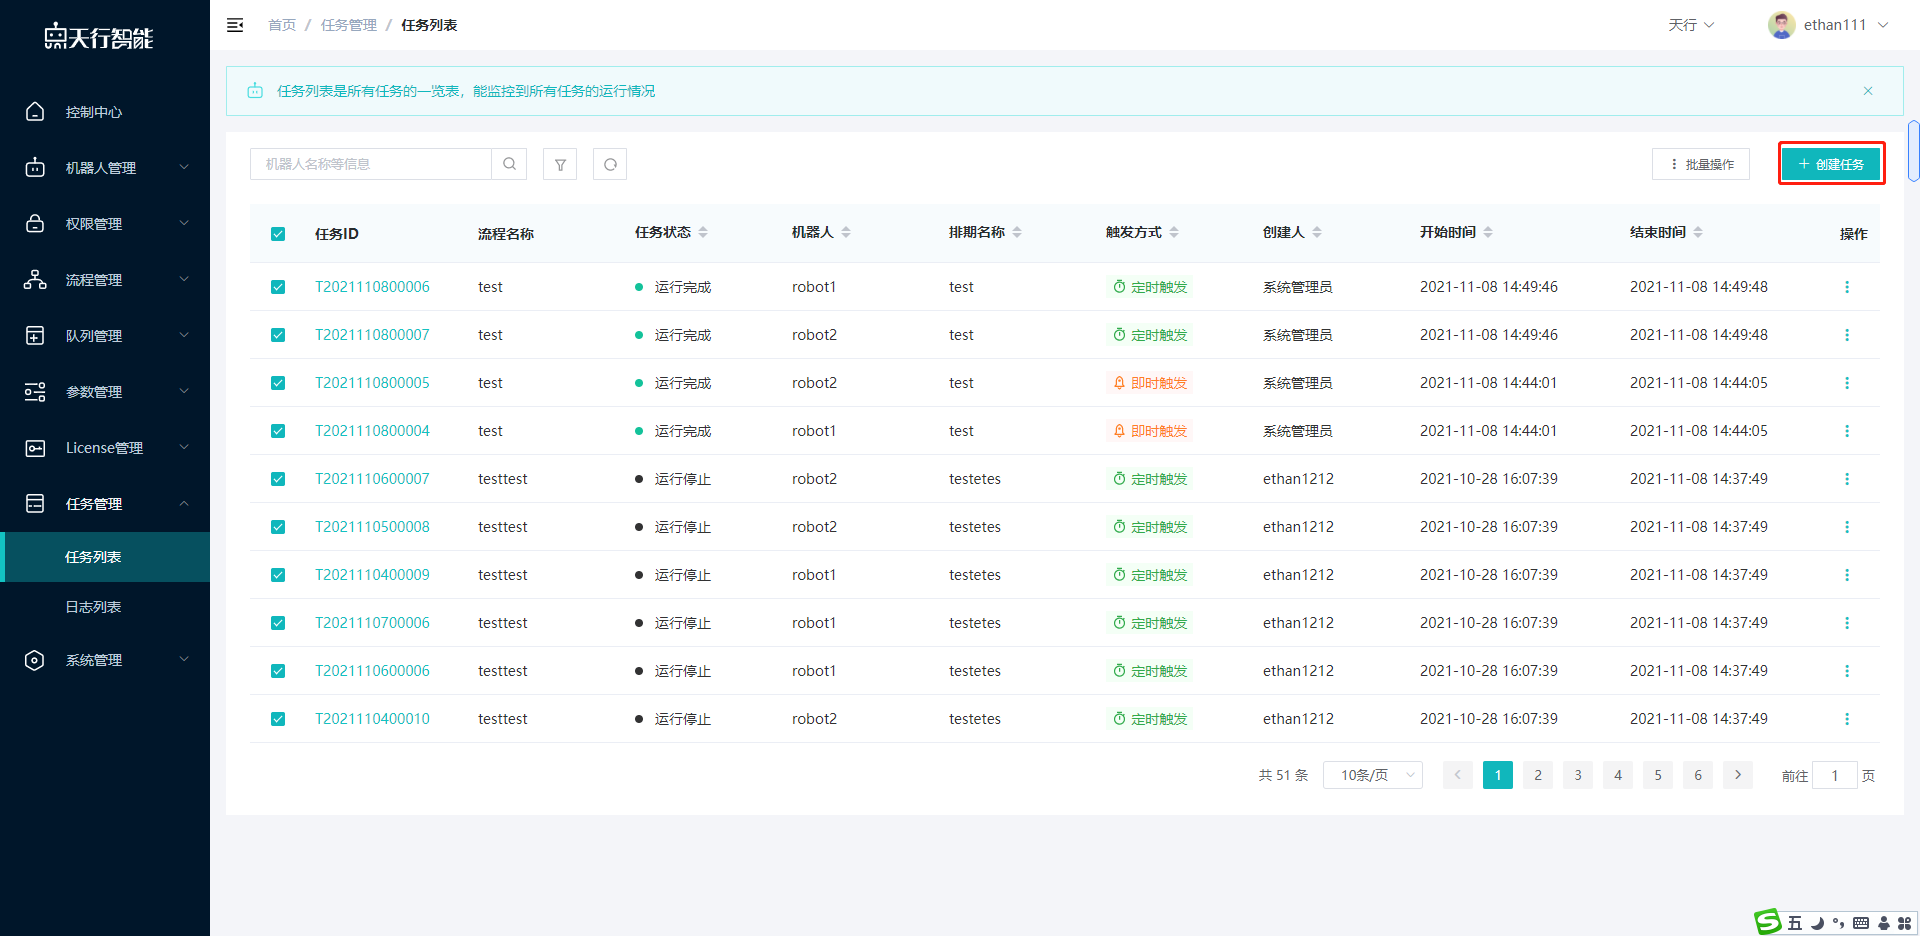
Task: Select 日志列表 in the sidebar
Action: click(105, 607)
